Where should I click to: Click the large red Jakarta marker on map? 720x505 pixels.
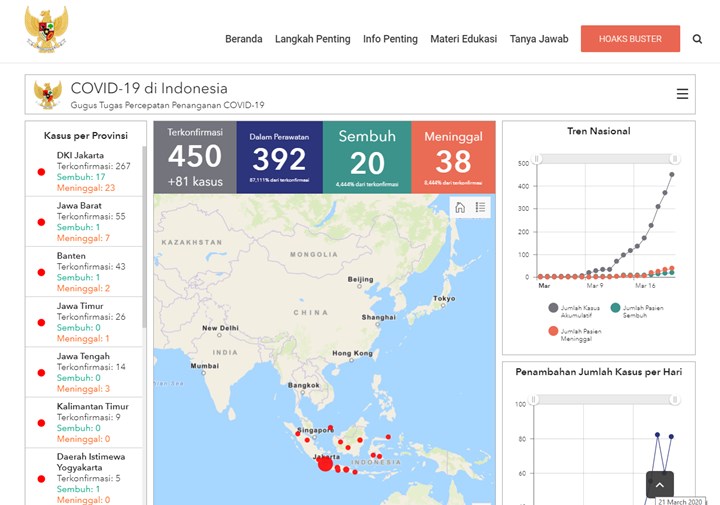pos(325,464)
